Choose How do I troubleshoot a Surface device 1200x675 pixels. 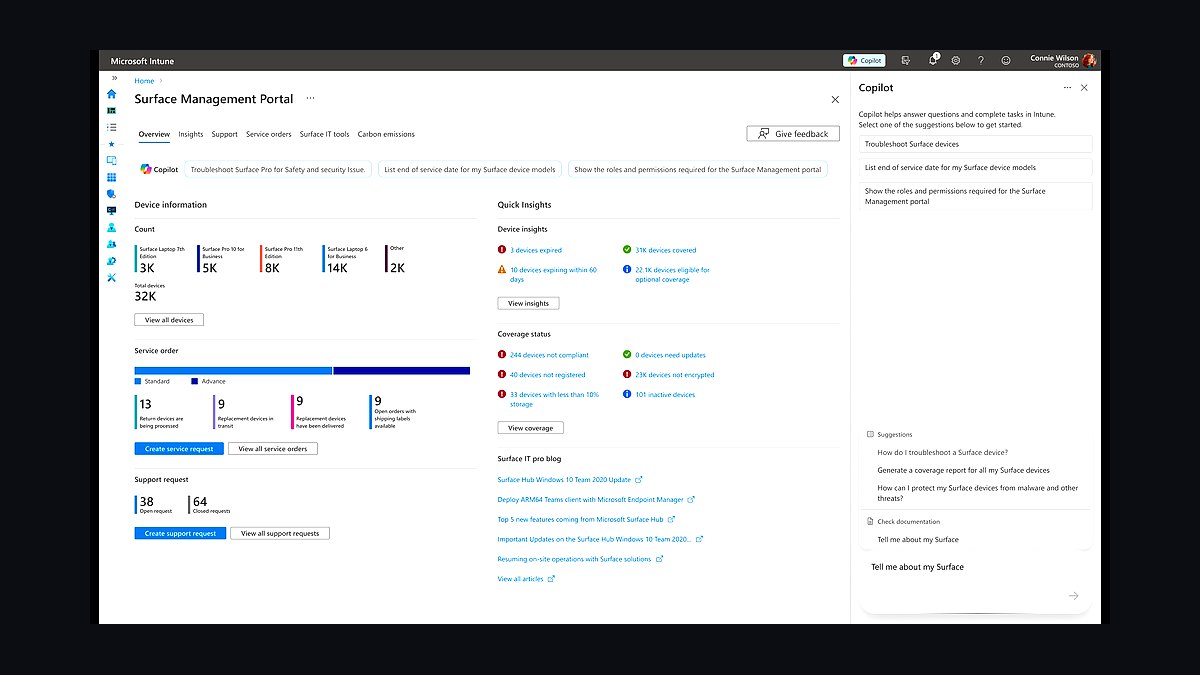(x=942, y=452)
